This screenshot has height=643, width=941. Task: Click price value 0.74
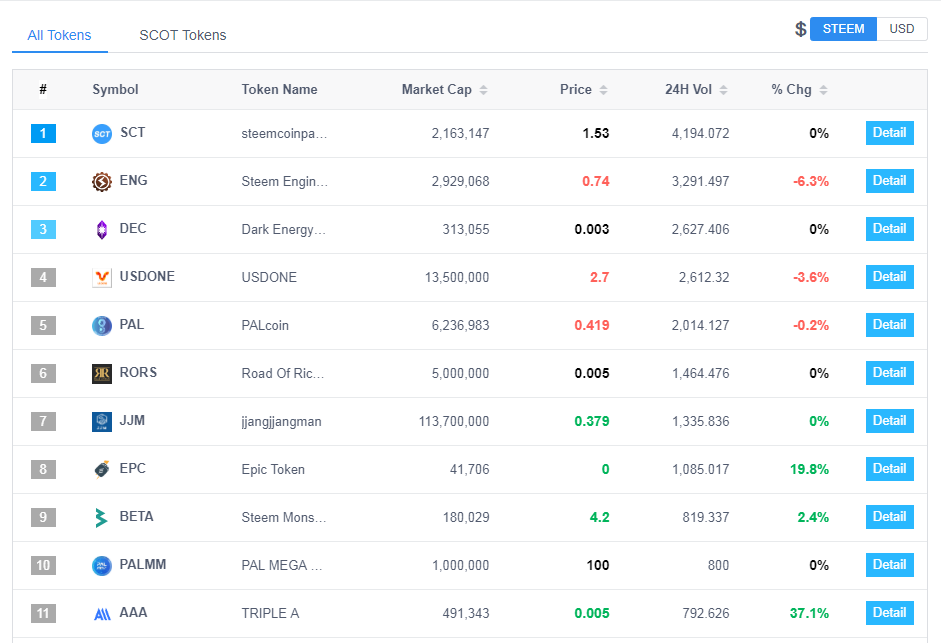596,181
